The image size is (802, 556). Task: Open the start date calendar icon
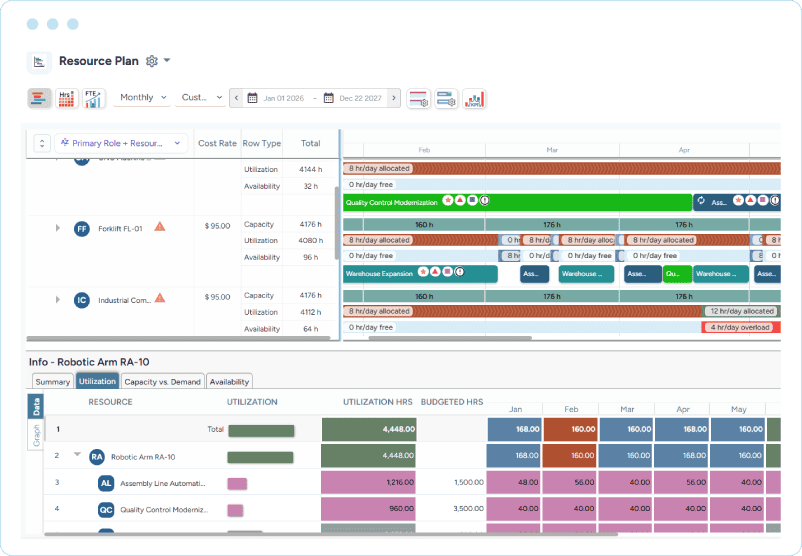(252, 98)
